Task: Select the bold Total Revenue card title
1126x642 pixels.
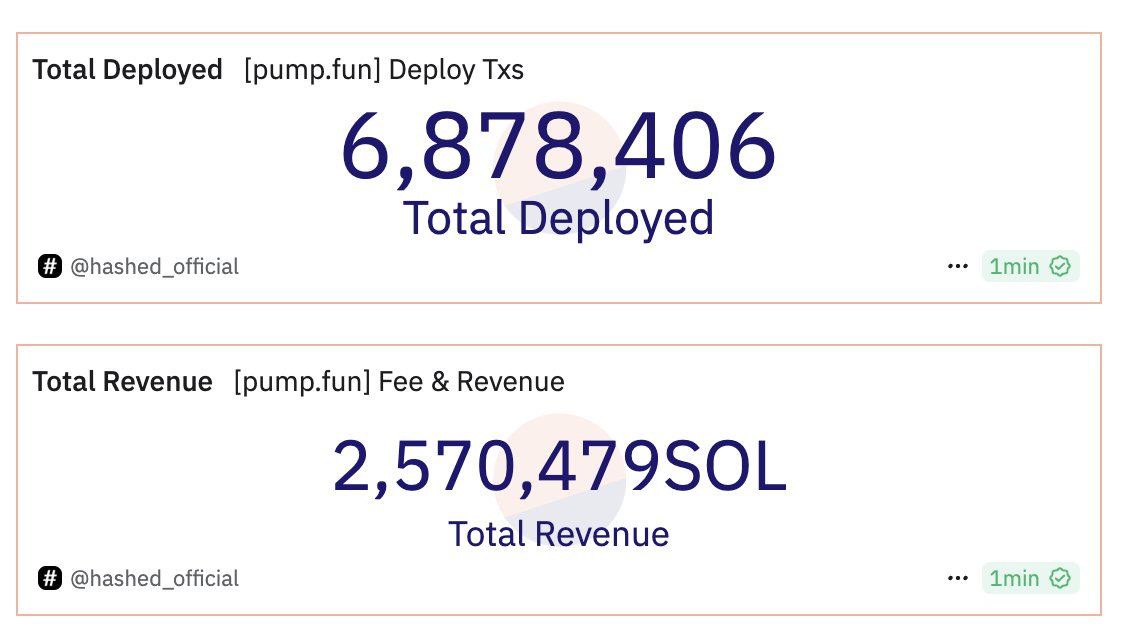Action: click(122, 382)
